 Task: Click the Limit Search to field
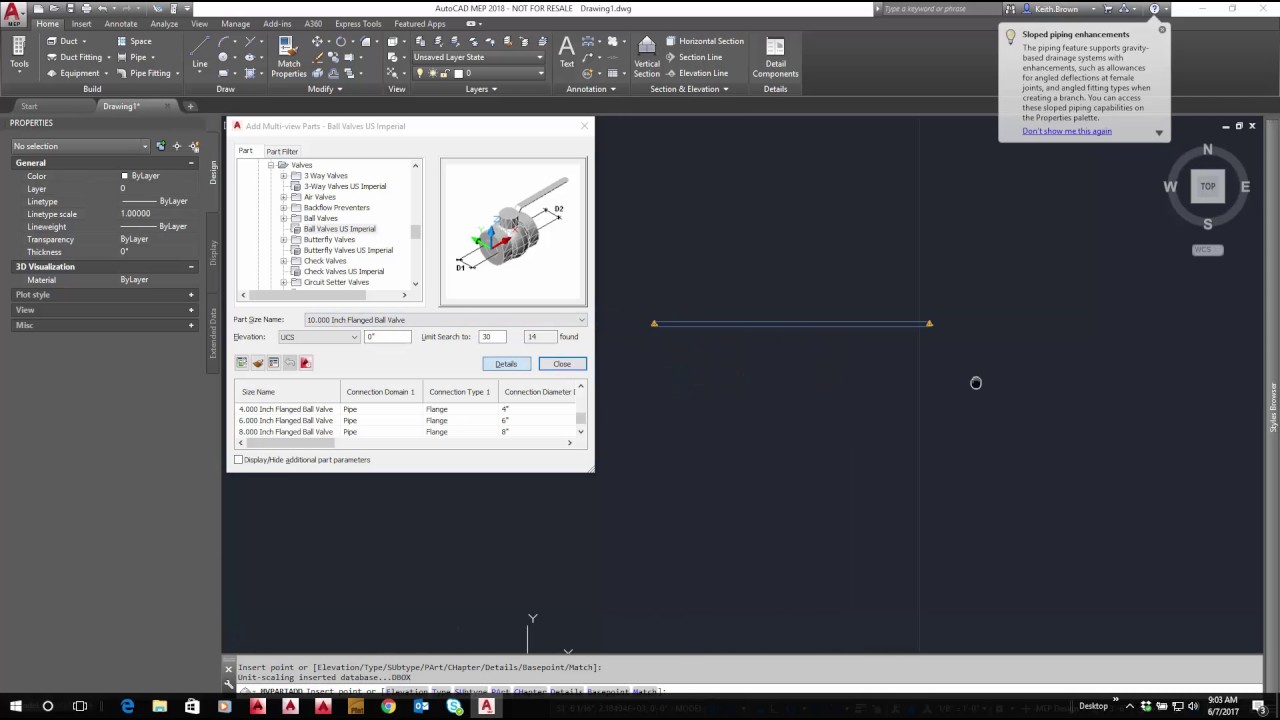[x=492, y=337]
